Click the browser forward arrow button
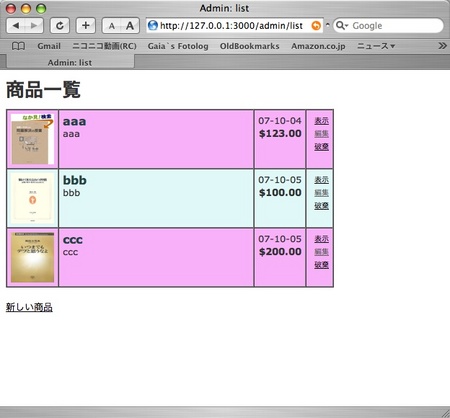This screenshot has width=450, height=418. pyautogui.click(x=34, y=26)
